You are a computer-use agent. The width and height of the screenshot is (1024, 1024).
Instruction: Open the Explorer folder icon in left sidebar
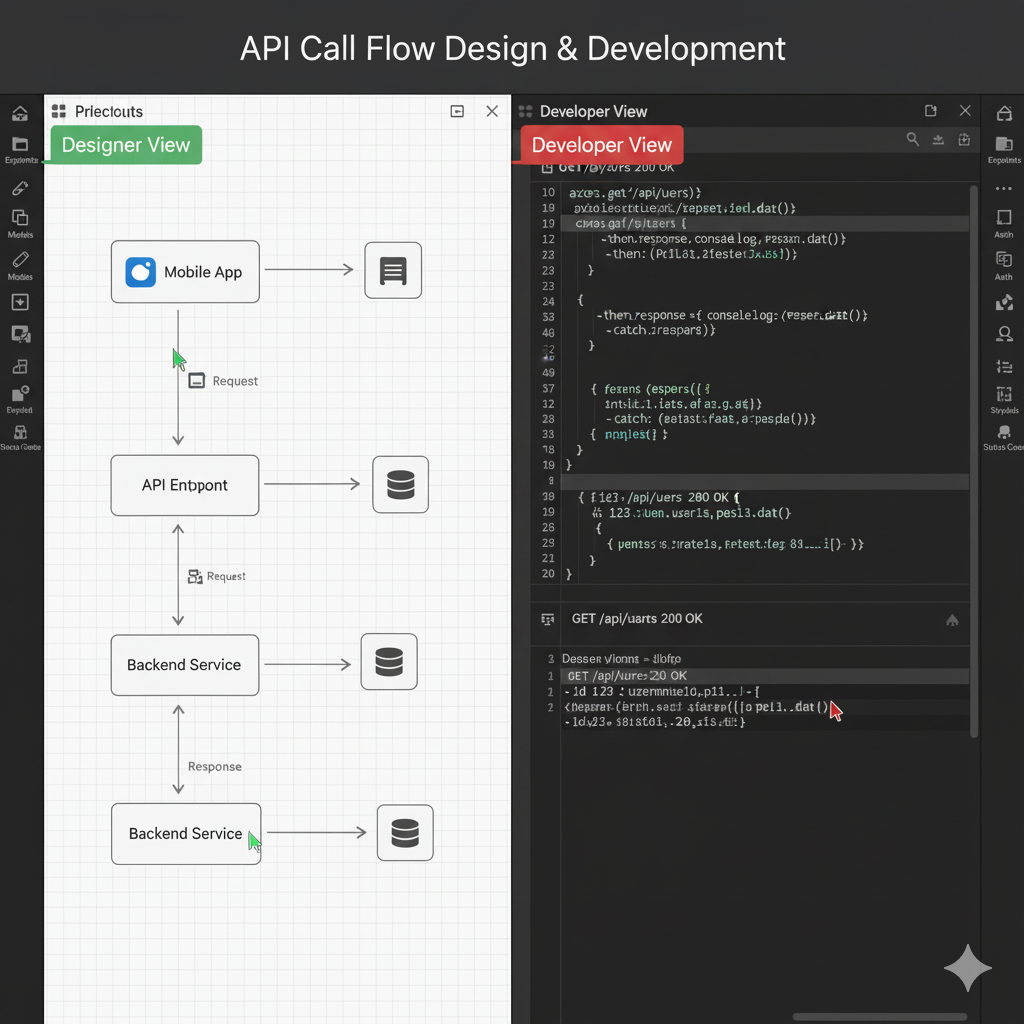coord(20,145)
